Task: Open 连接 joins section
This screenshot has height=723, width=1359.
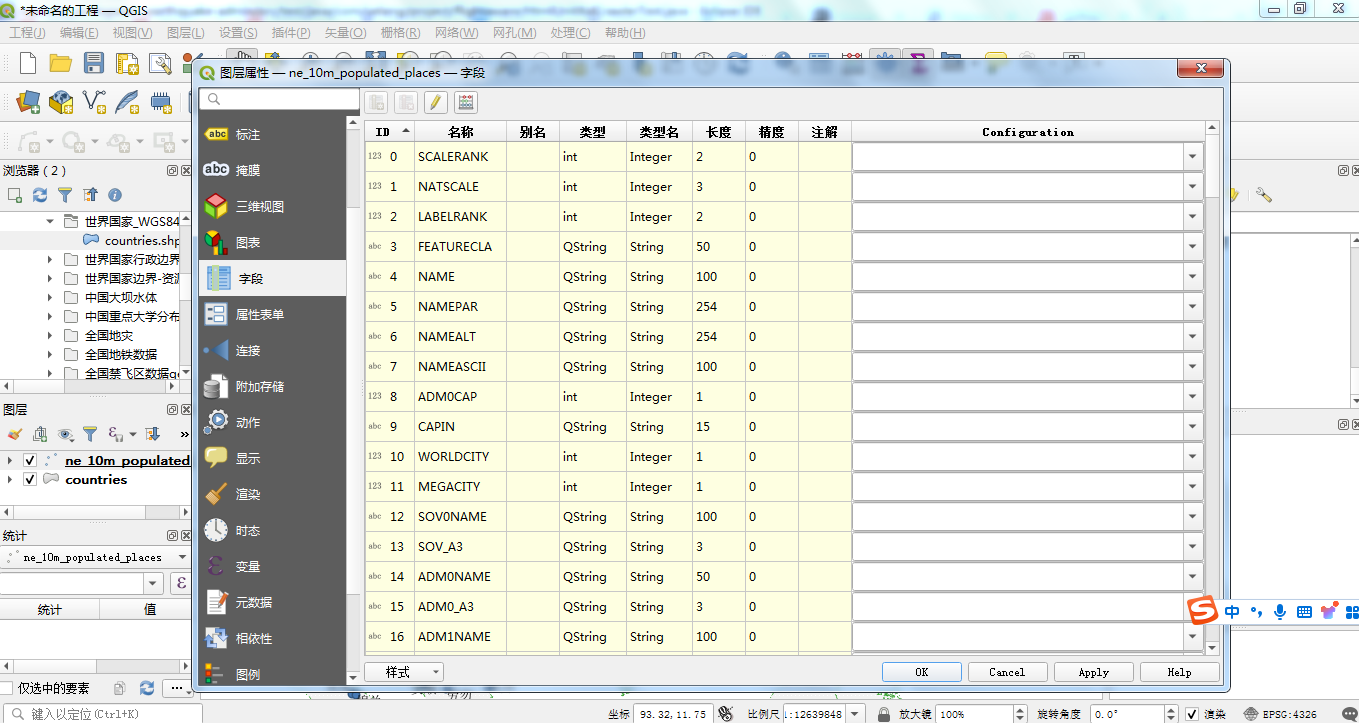Action: coord(273,350)
